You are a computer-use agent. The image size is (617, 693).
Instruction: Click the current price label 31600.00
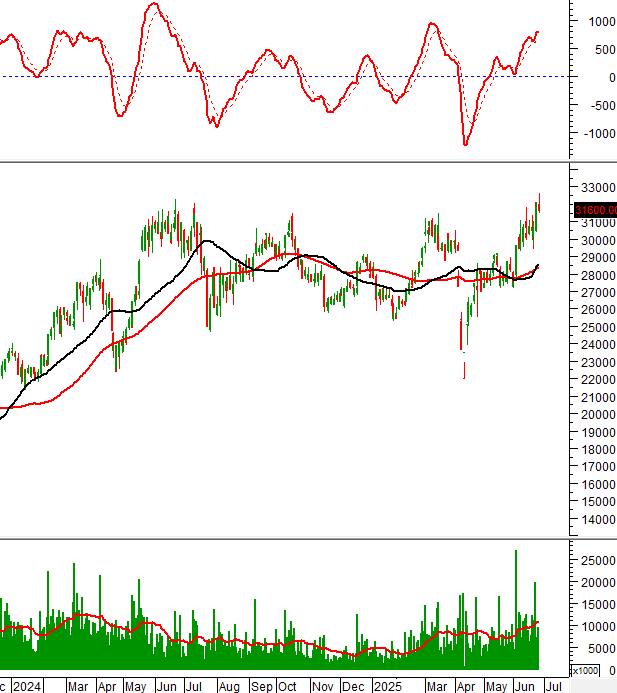tap(595, 210)
